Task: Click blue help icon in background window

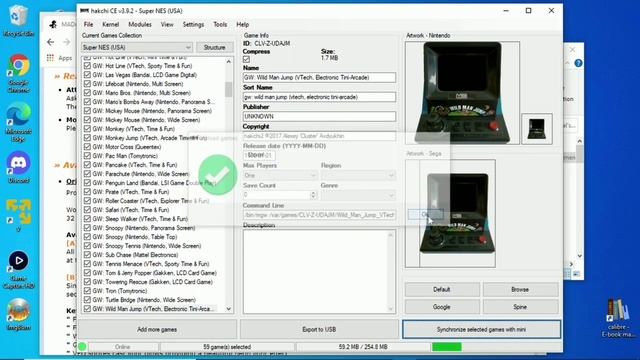Action: coord(578,63)
